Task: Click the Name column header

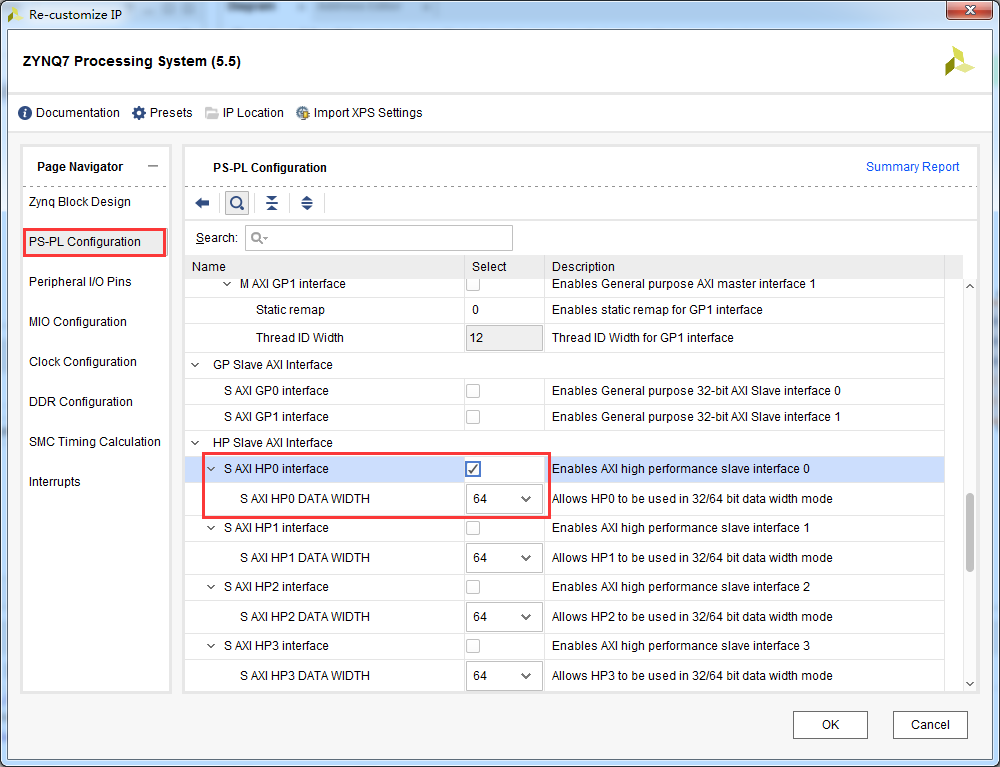Action: 325,267
